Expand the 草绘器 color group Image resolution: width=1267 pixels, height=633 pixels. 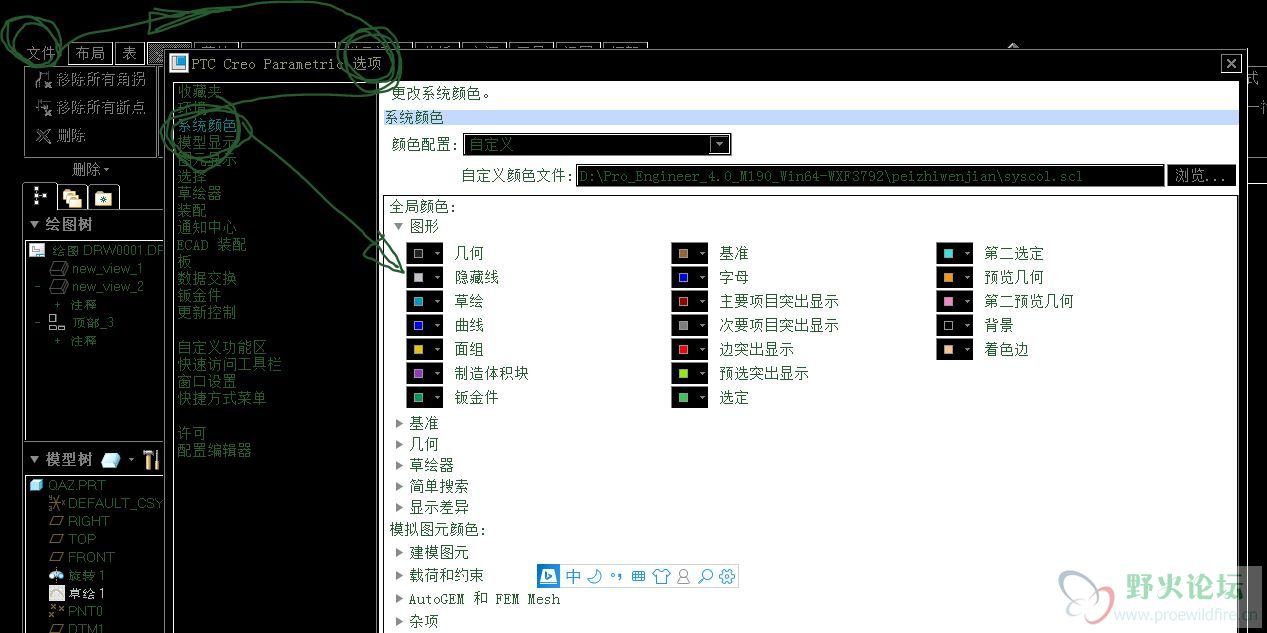click(399, 465)
